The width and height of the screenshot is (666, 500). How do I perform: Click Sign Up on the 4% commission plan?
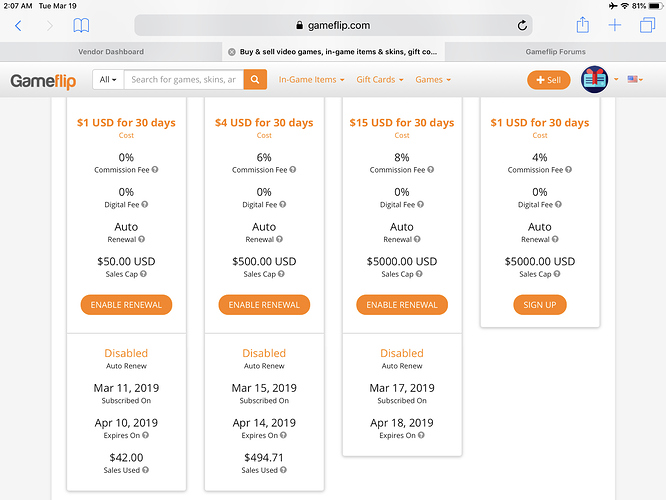[x=539, y=305]
